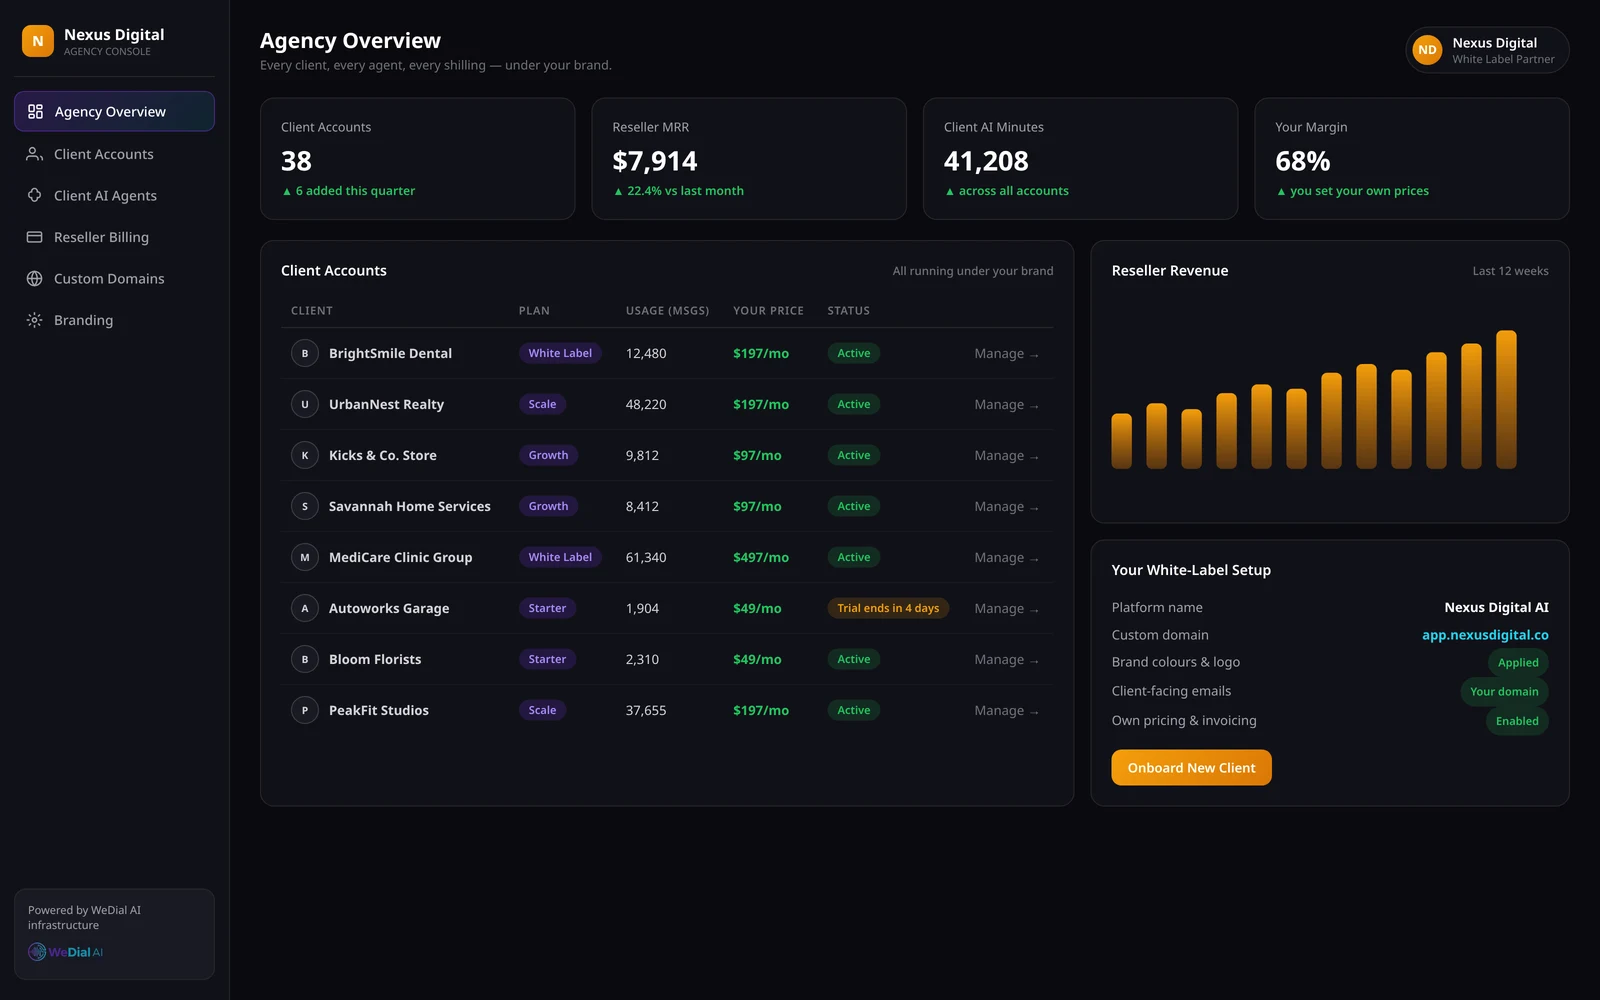Screen dimensions: 1600x1000
Task: Click Kicks & Co. Store's K avatar
Action: tap(305, 455)
